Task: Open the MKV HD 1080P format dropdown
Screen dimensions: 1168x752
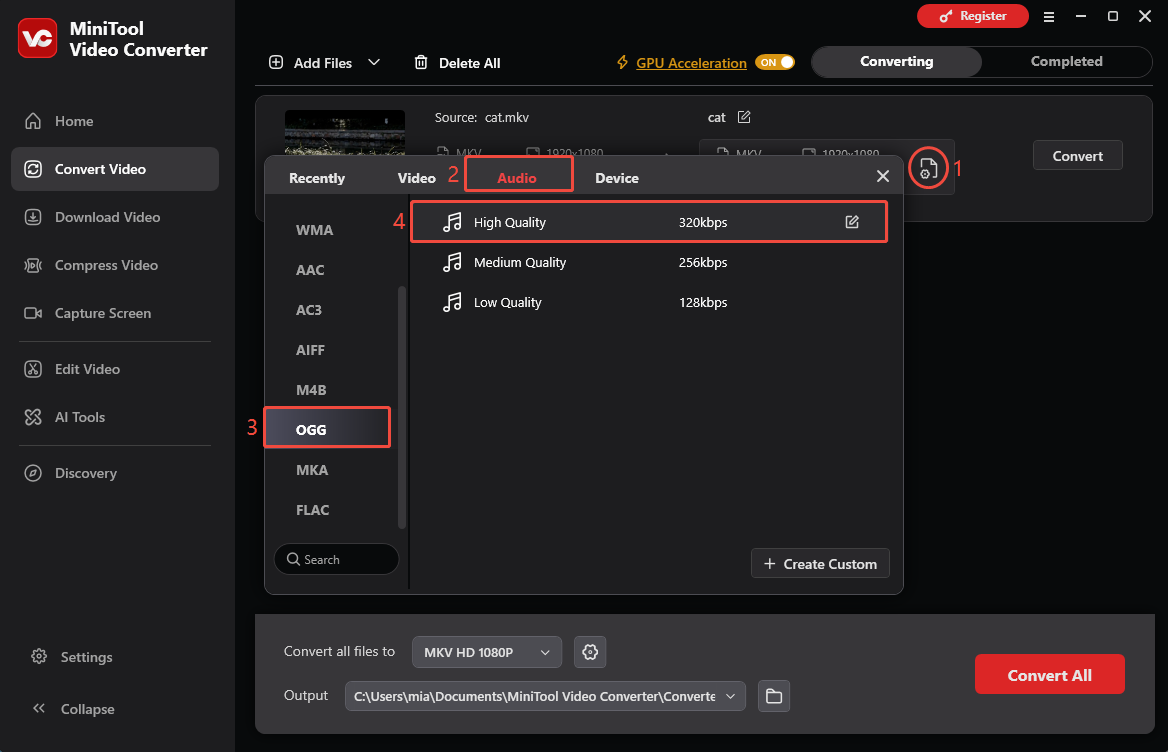Action: (486, 652)
